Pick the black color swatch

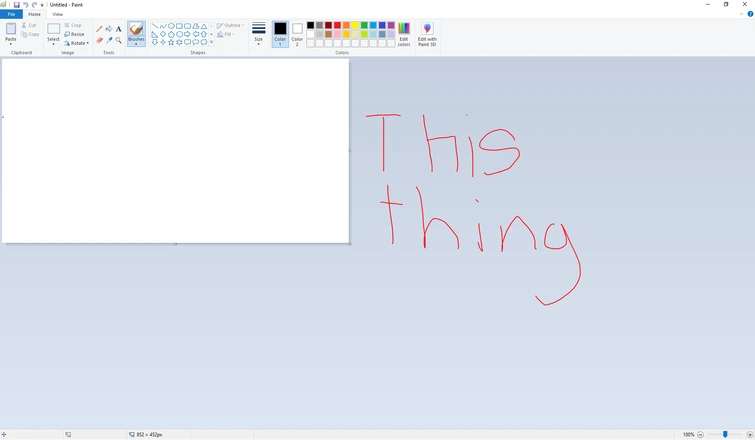311,25
